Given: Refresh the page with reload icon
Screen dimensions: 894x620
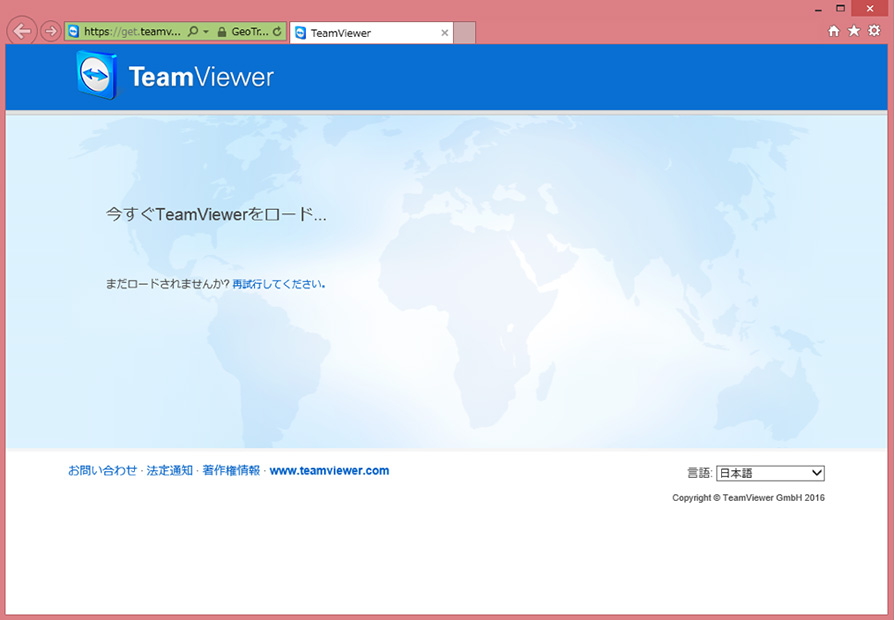Looking at the screenshot, I should point(277,31).
